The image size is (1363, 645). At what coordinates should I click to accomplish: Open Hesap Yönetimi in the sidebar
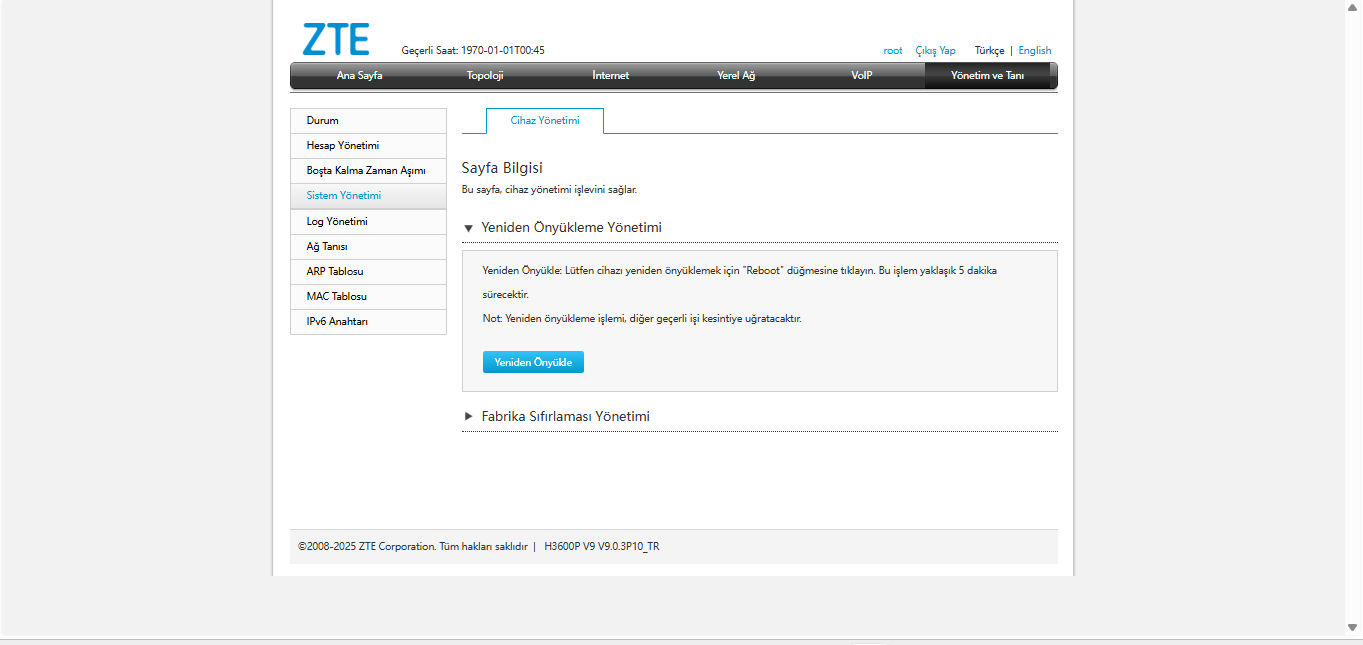368,146
